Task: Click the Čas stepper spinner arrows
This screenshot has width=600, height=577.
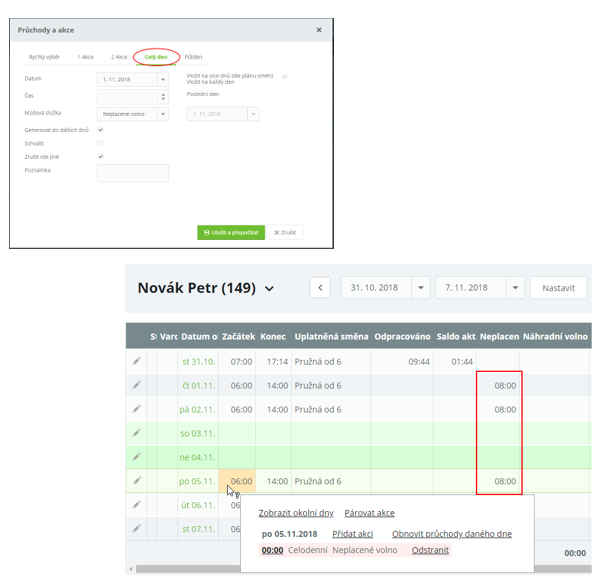Action: [x=163, y=96]
